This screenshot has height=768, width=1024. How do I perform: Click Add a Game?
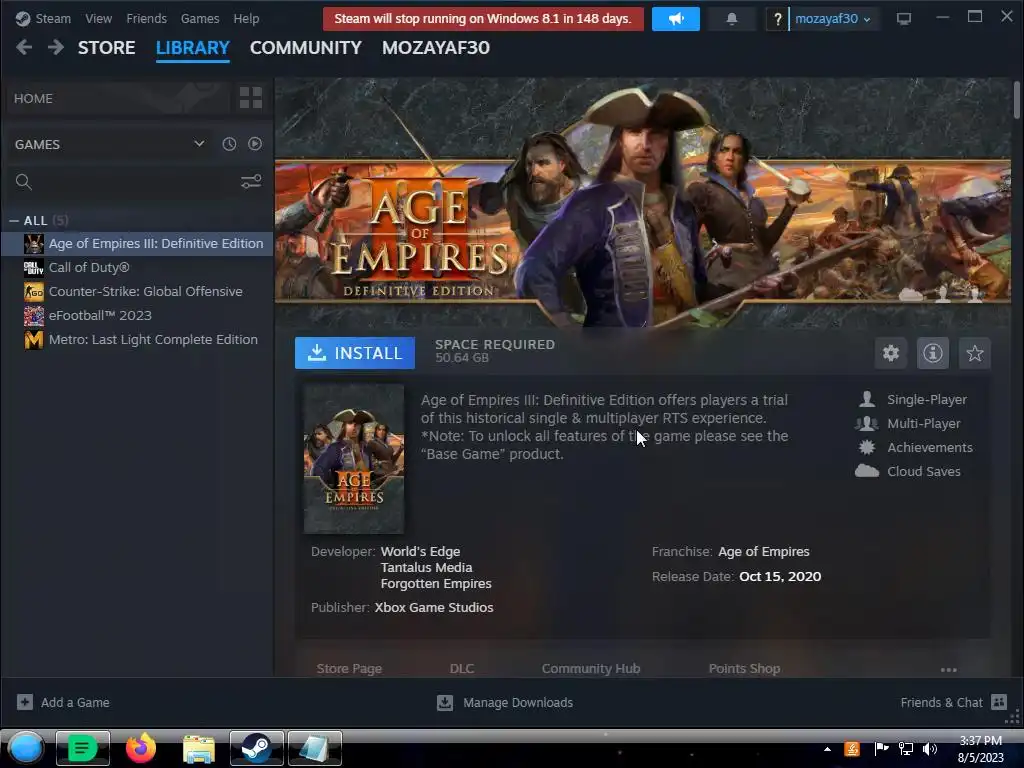[x=63, y=702]
